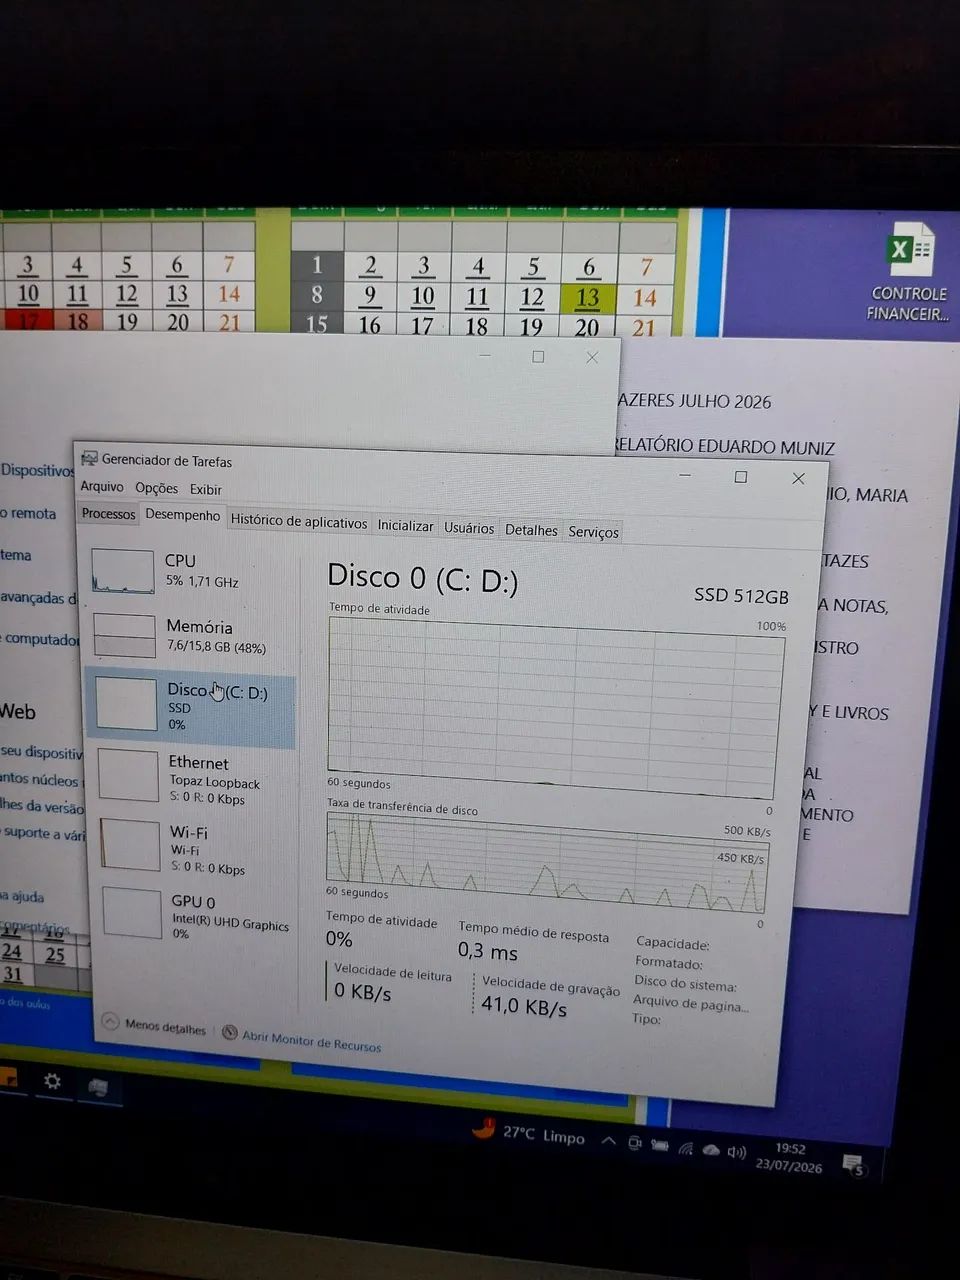Open the Opções menu in Task Manager

(x=156, y=488)
